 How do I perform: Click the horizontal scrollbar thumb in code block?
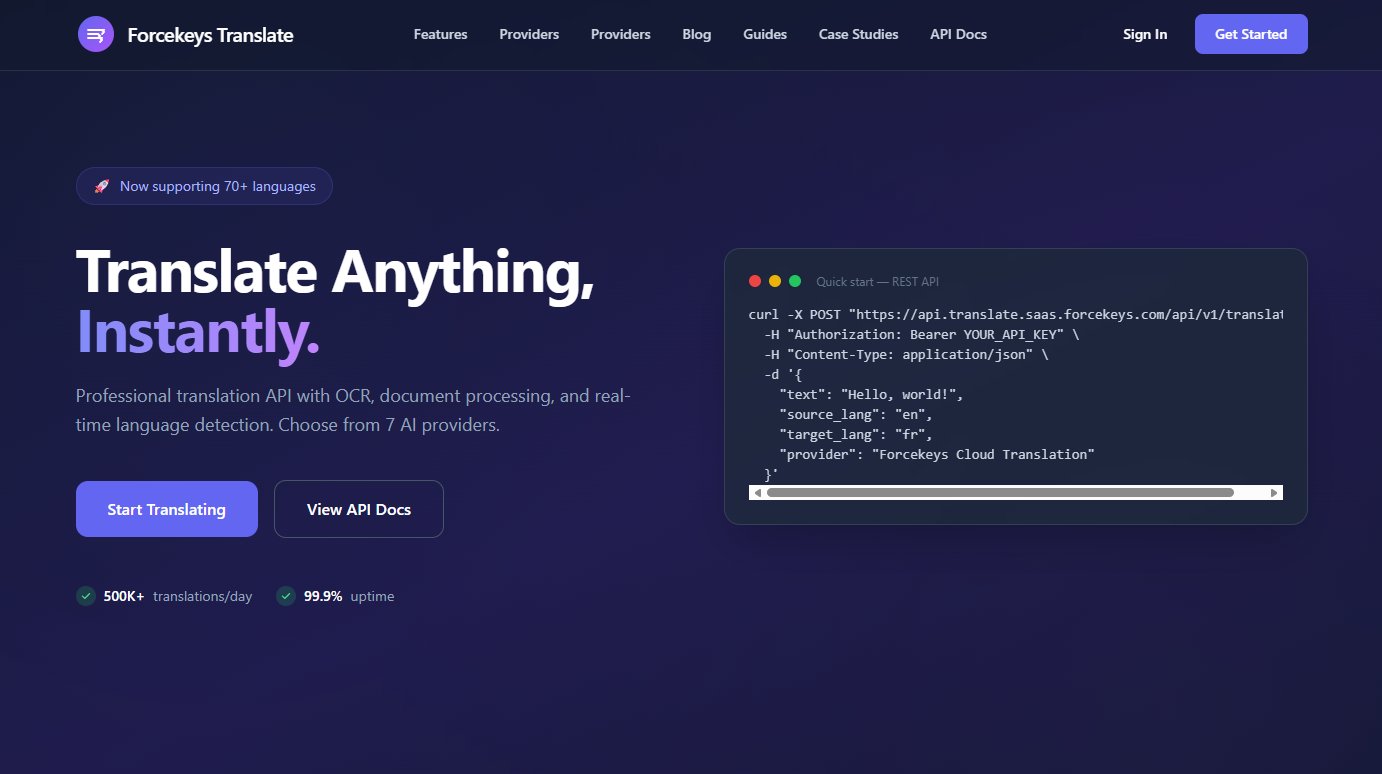point(1000,493)
